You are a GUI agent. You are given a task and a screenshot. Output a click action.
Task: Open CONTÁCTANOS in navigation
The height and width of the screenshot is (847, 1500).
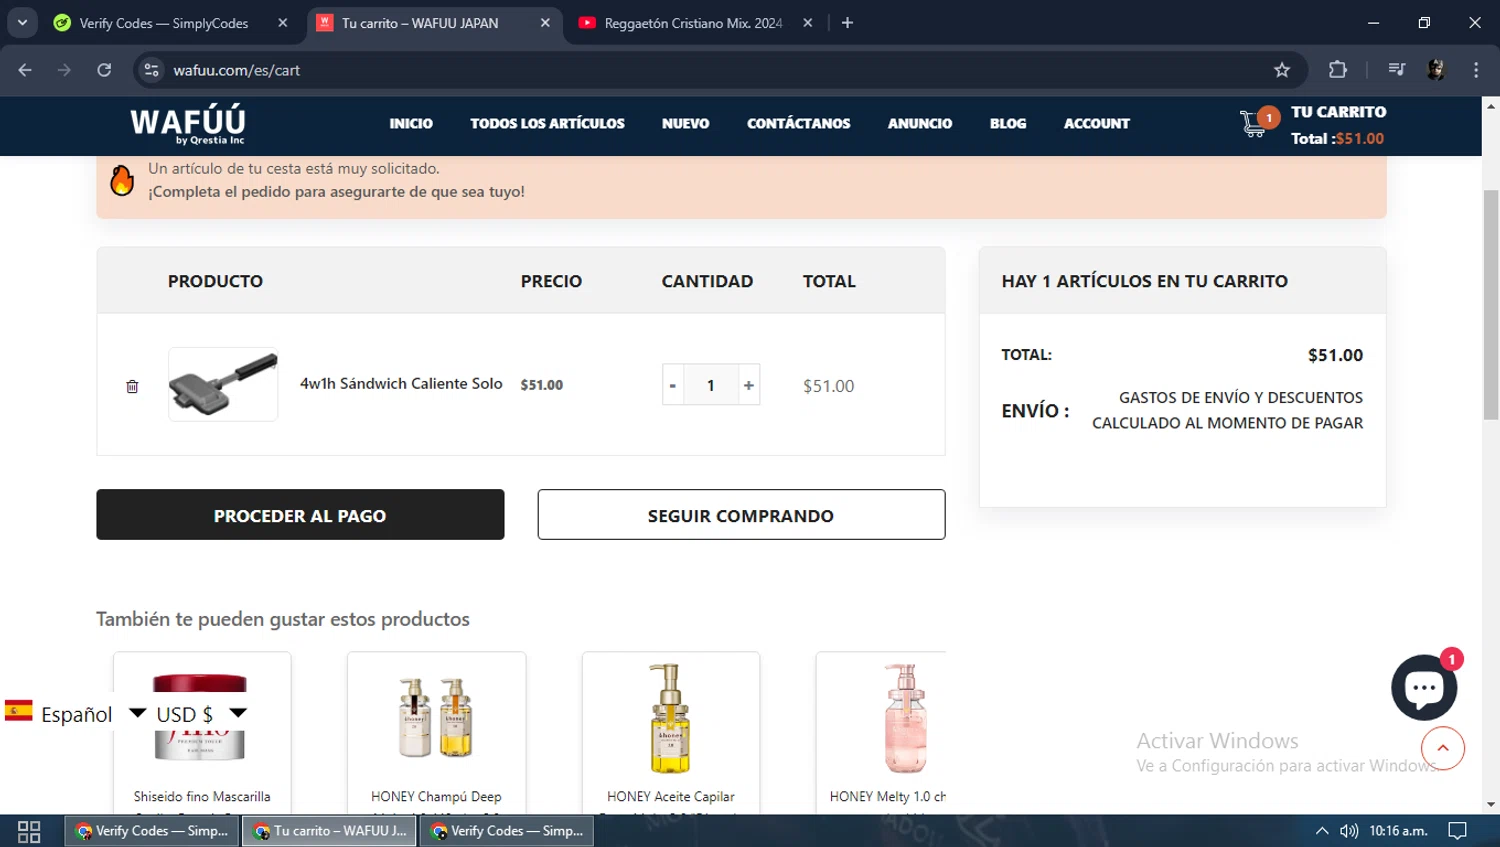pyautogui.click(x=798, y=124)
